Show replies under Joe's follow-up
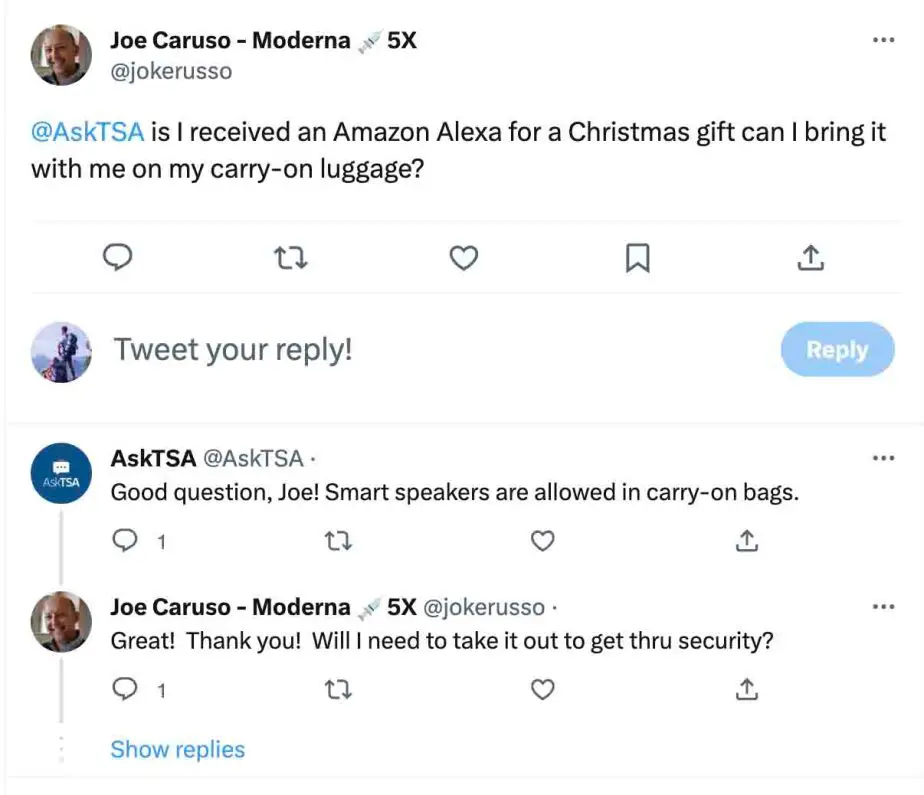The image size is (924, 795). pyautogui.click(x=177, y=749)
